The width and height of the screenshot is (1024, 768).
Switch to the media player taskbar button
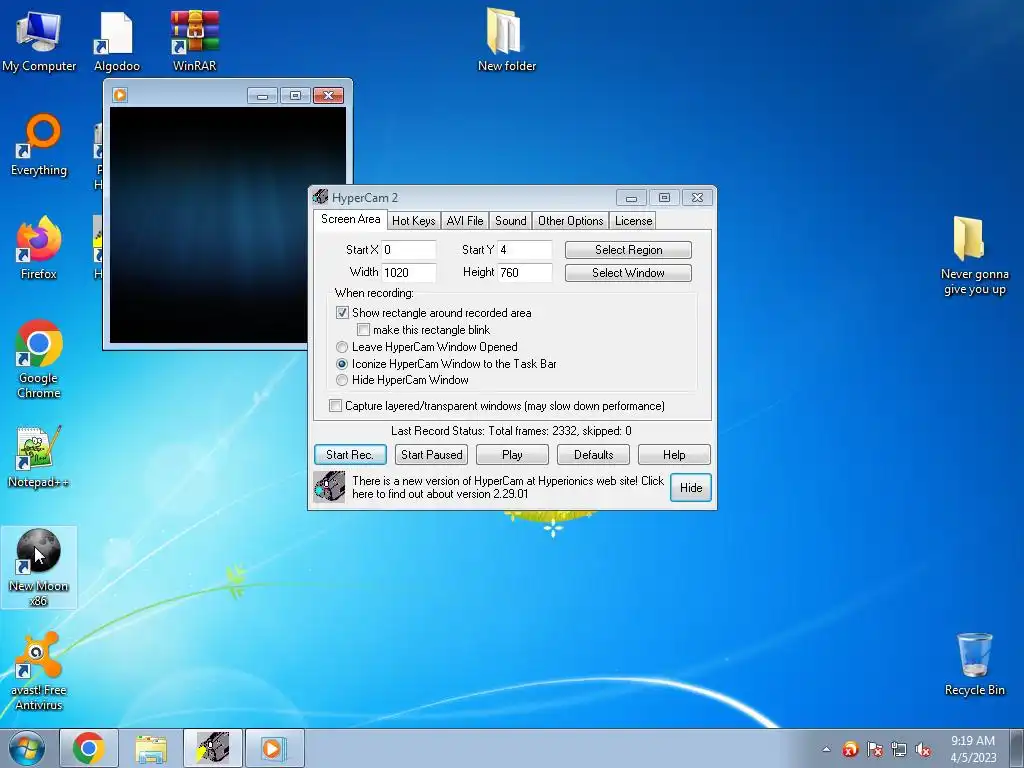[x=274, y=748]
